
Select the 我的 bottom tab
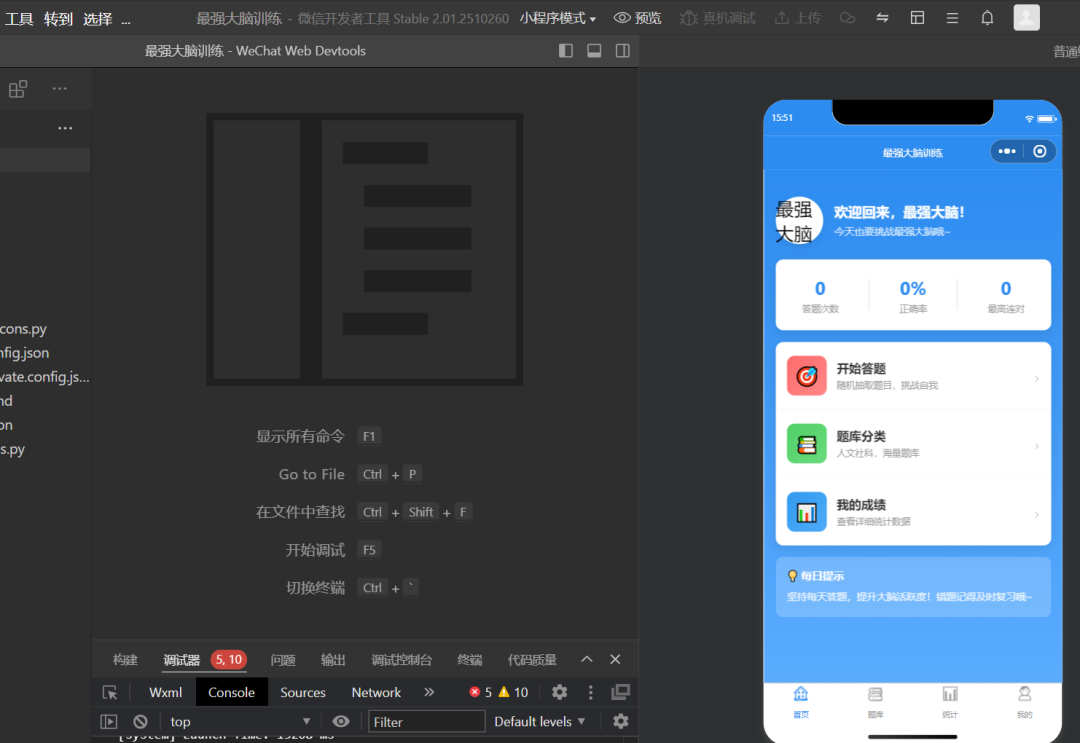[x=1024, y=702]
